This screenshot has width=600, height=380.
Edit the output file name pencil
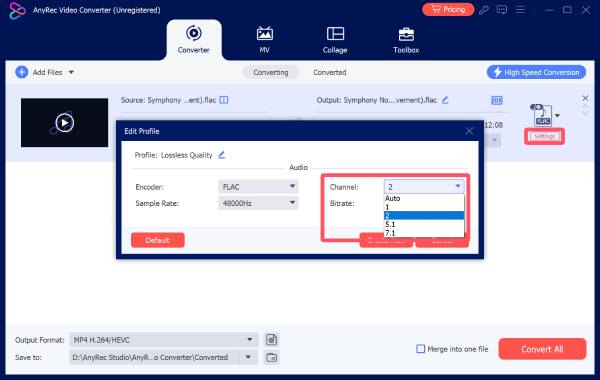(445, 100)
